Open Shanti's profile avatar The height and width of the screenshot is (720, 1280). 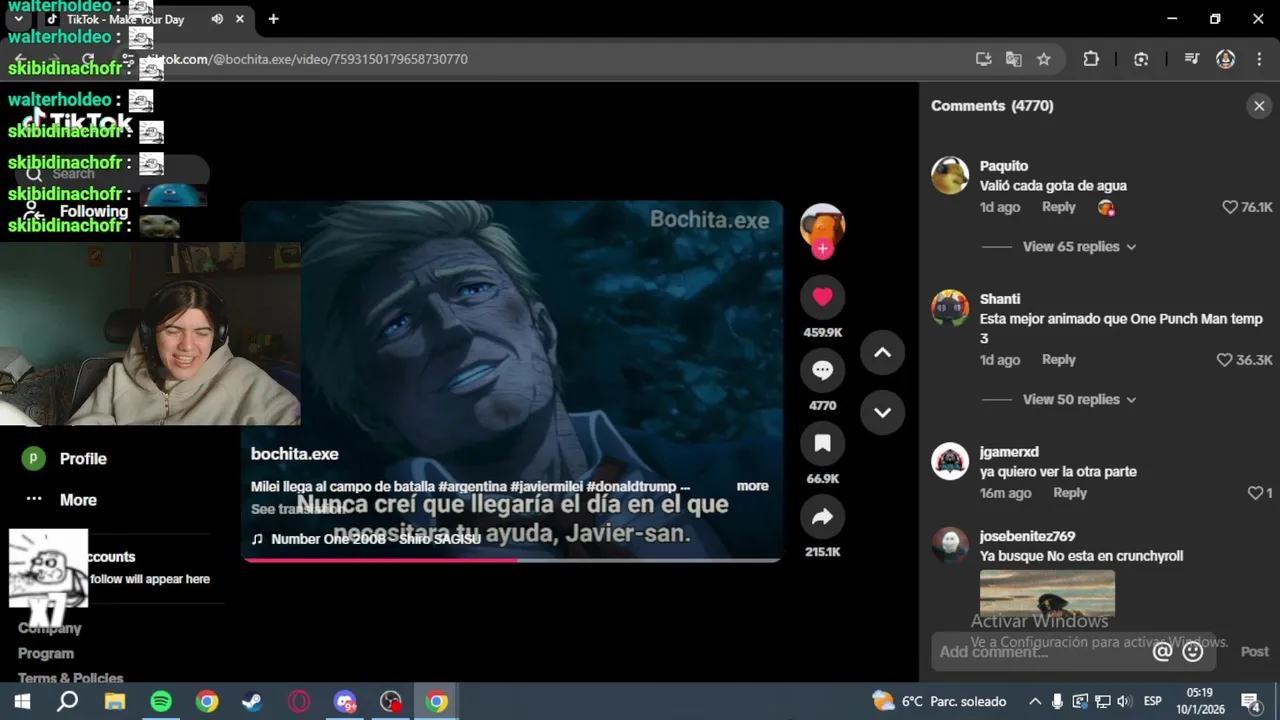[950, 308]
